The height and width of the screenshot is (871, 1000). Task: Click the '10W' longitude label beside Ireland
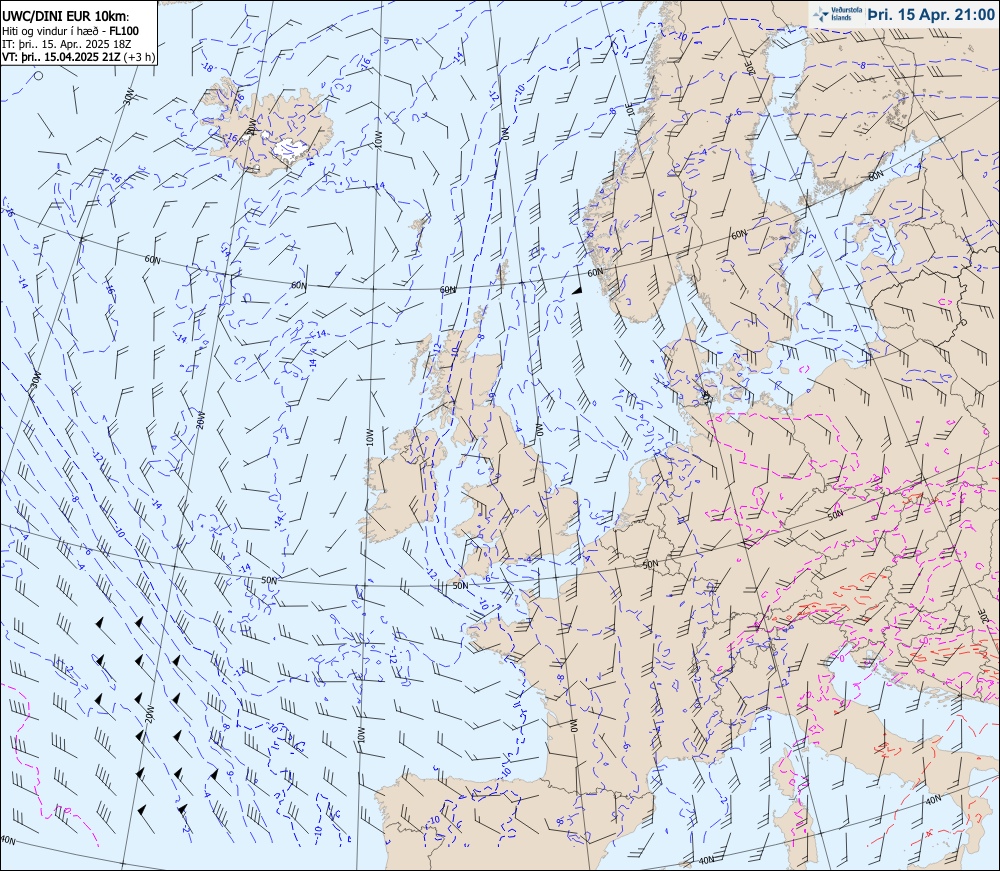pyautogui.click(x=370, y=437)
